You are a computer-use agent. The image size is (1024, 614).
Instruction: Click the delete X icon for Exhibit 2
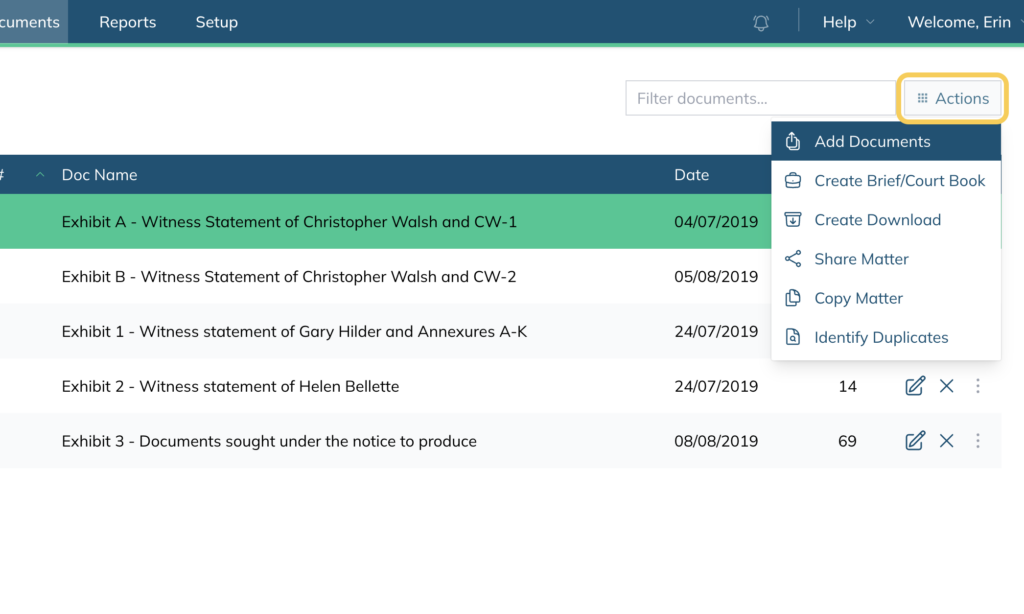pos(946,386)
